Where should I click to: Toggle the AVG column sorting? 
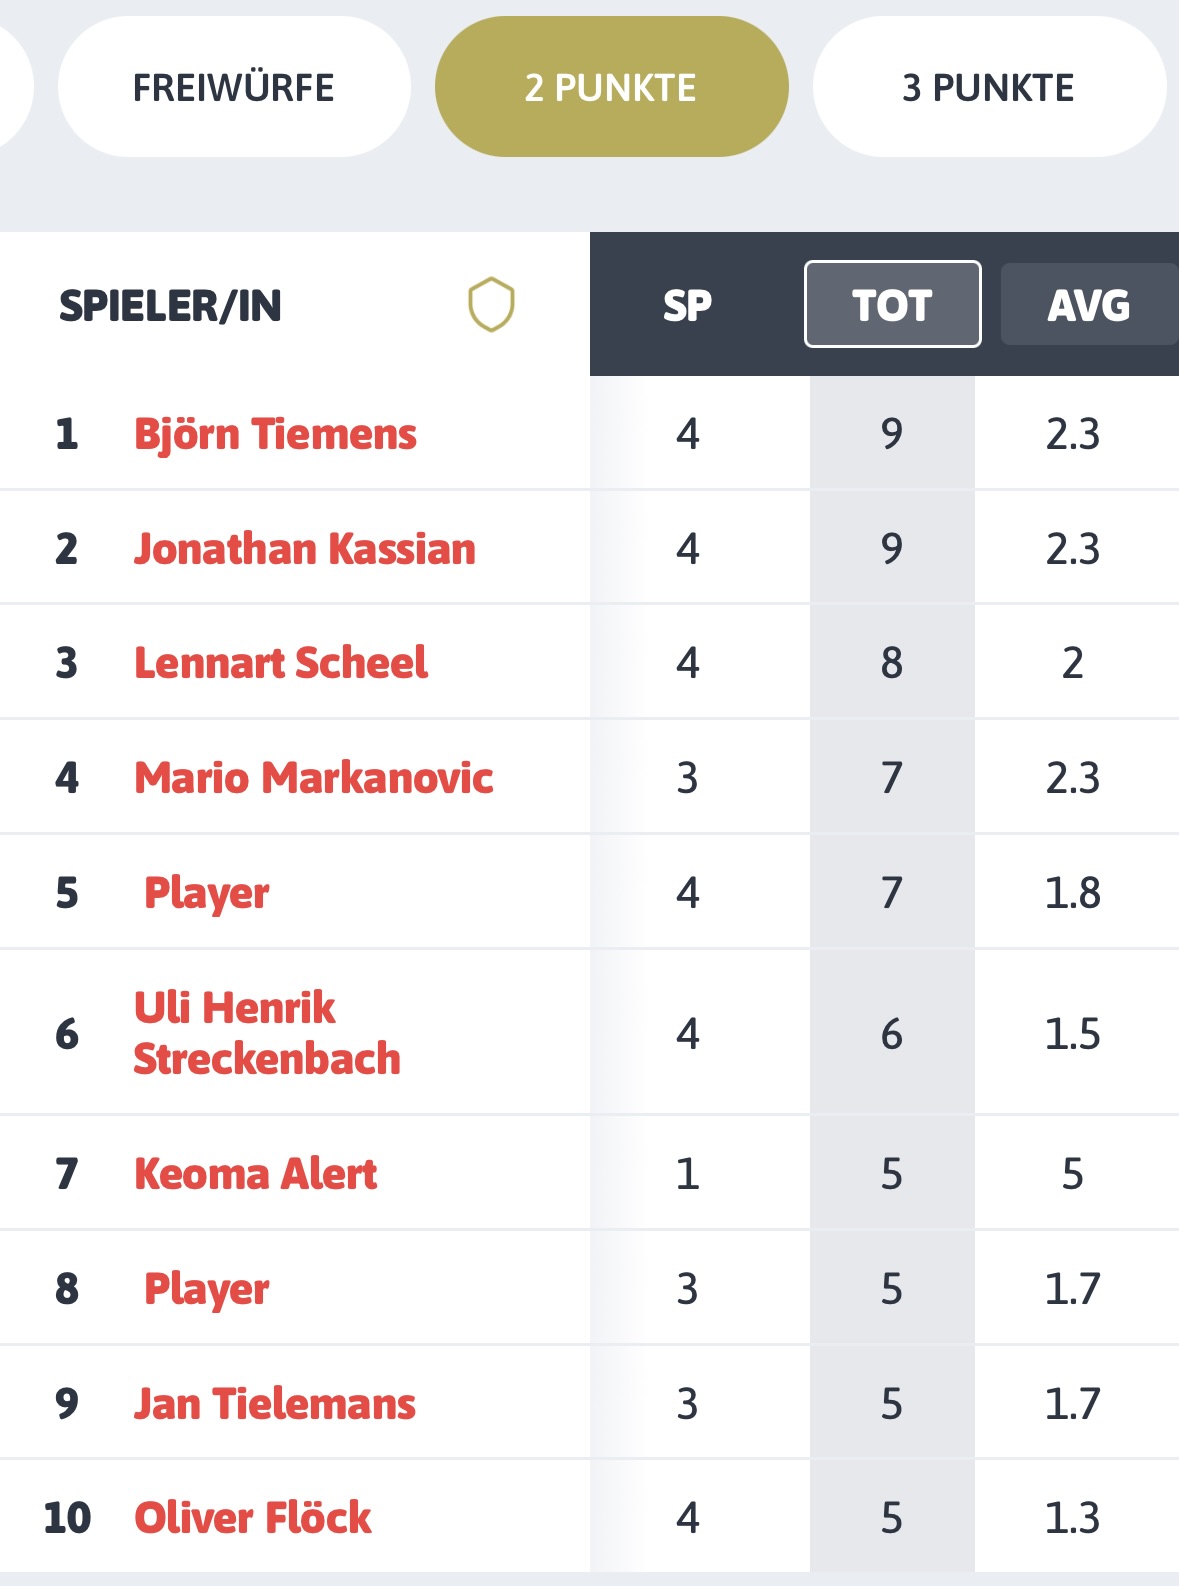pos(1088,305)
